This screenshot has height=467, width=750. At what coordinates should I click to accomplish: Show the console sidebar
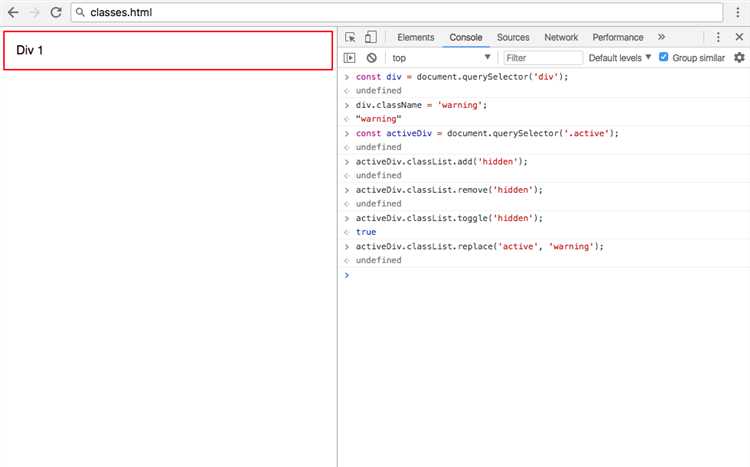tap(350, 58)
